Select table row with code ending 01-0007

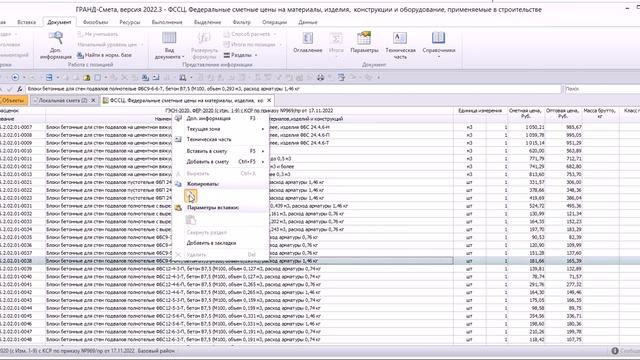click(x=320, y=127)
